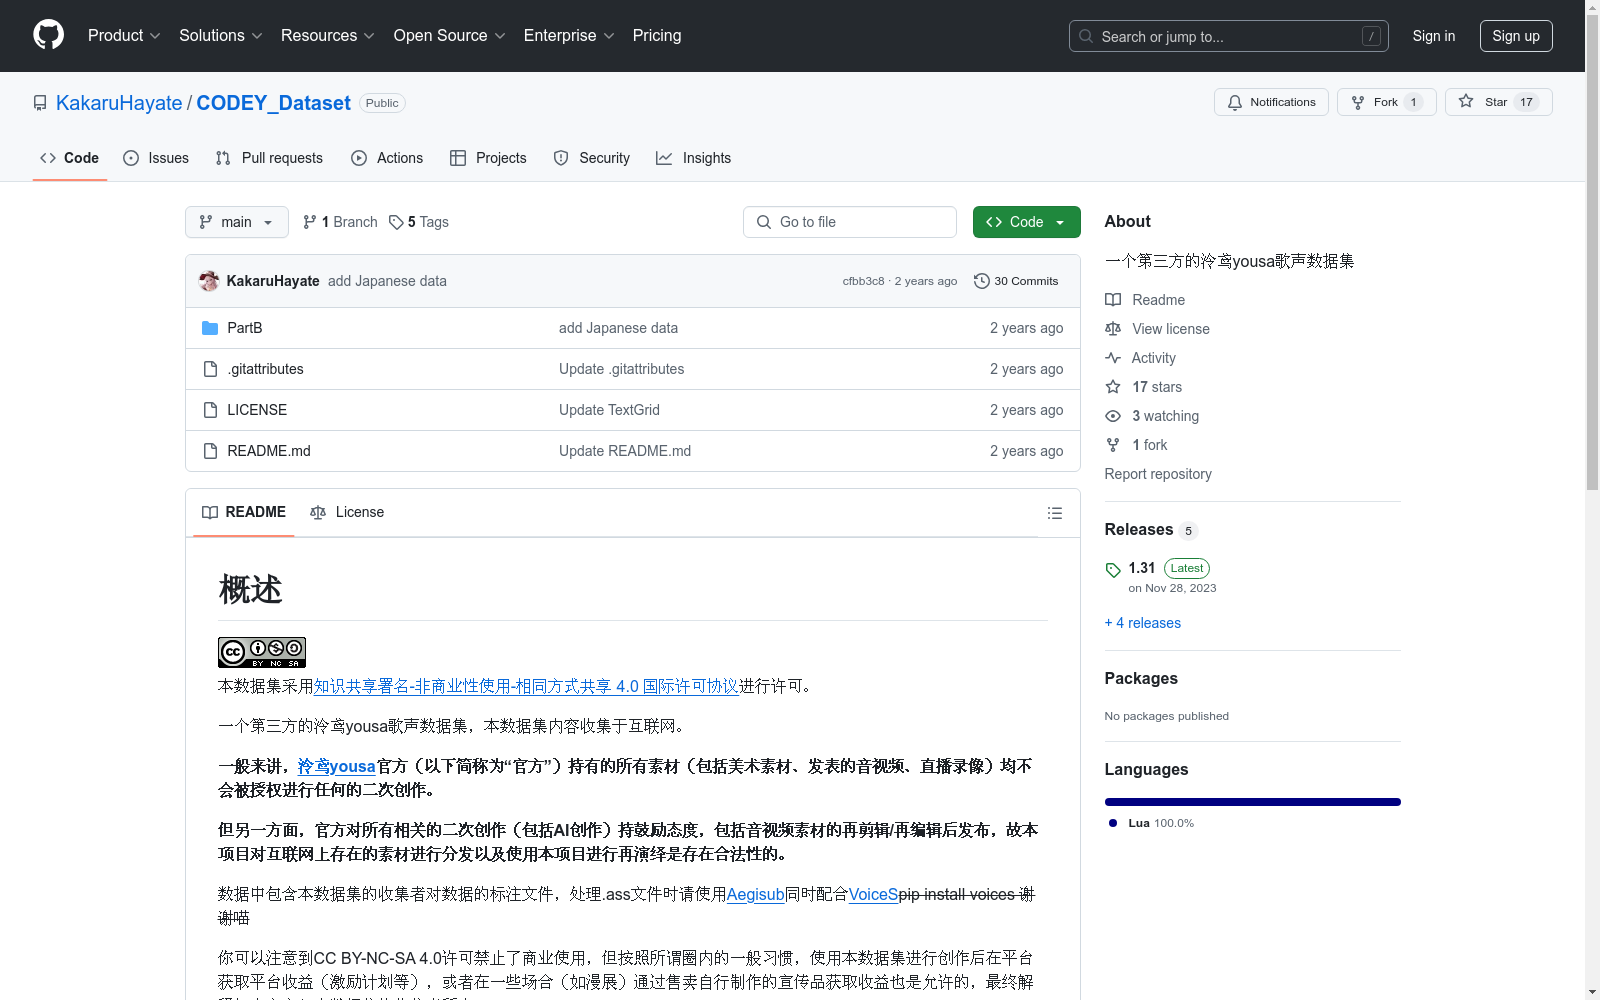Click the Sign up button
1600x1000 pixels.
click(1516, 36)
